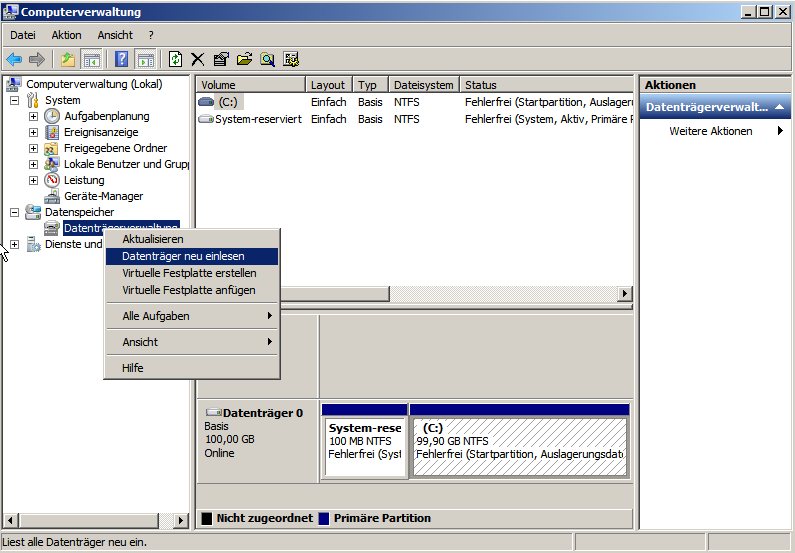Click the Dateisystem column header
The width and height of the screenshot is (795, 553).
point(423,85)
